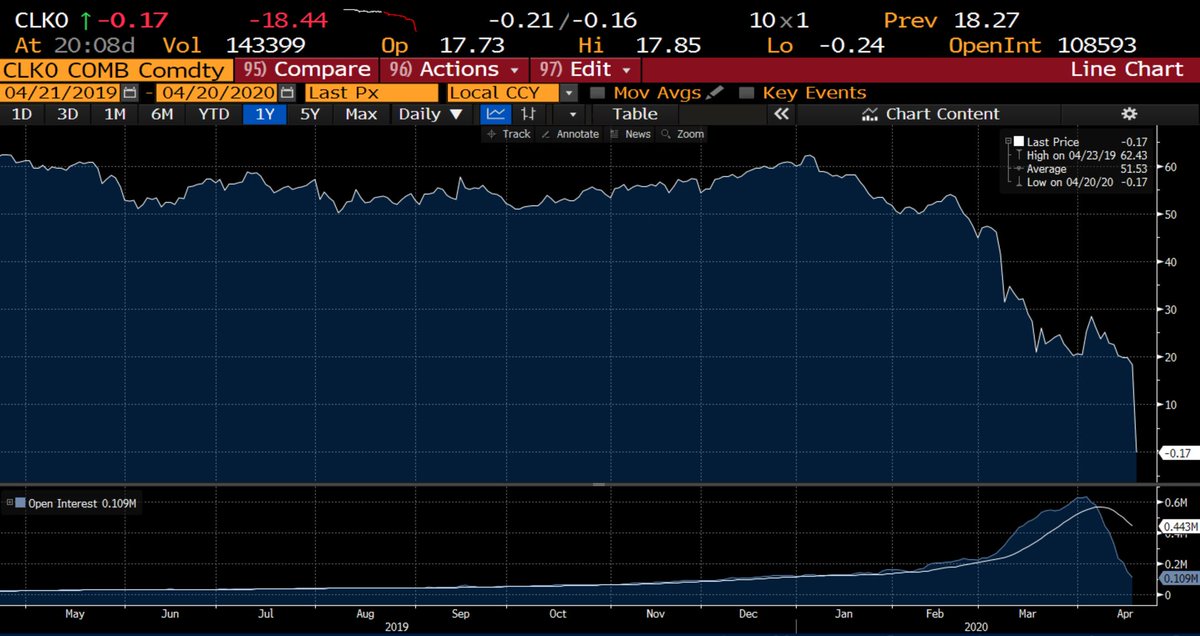This screenshot has width=1200, height=636.
Task: Select the Max date range
Action: pos(361,113)
